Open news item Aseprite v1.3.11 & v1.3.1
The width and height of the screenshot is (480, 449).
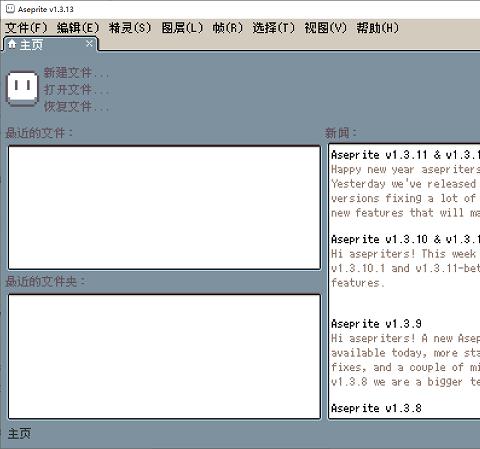(x=405, y=155)
